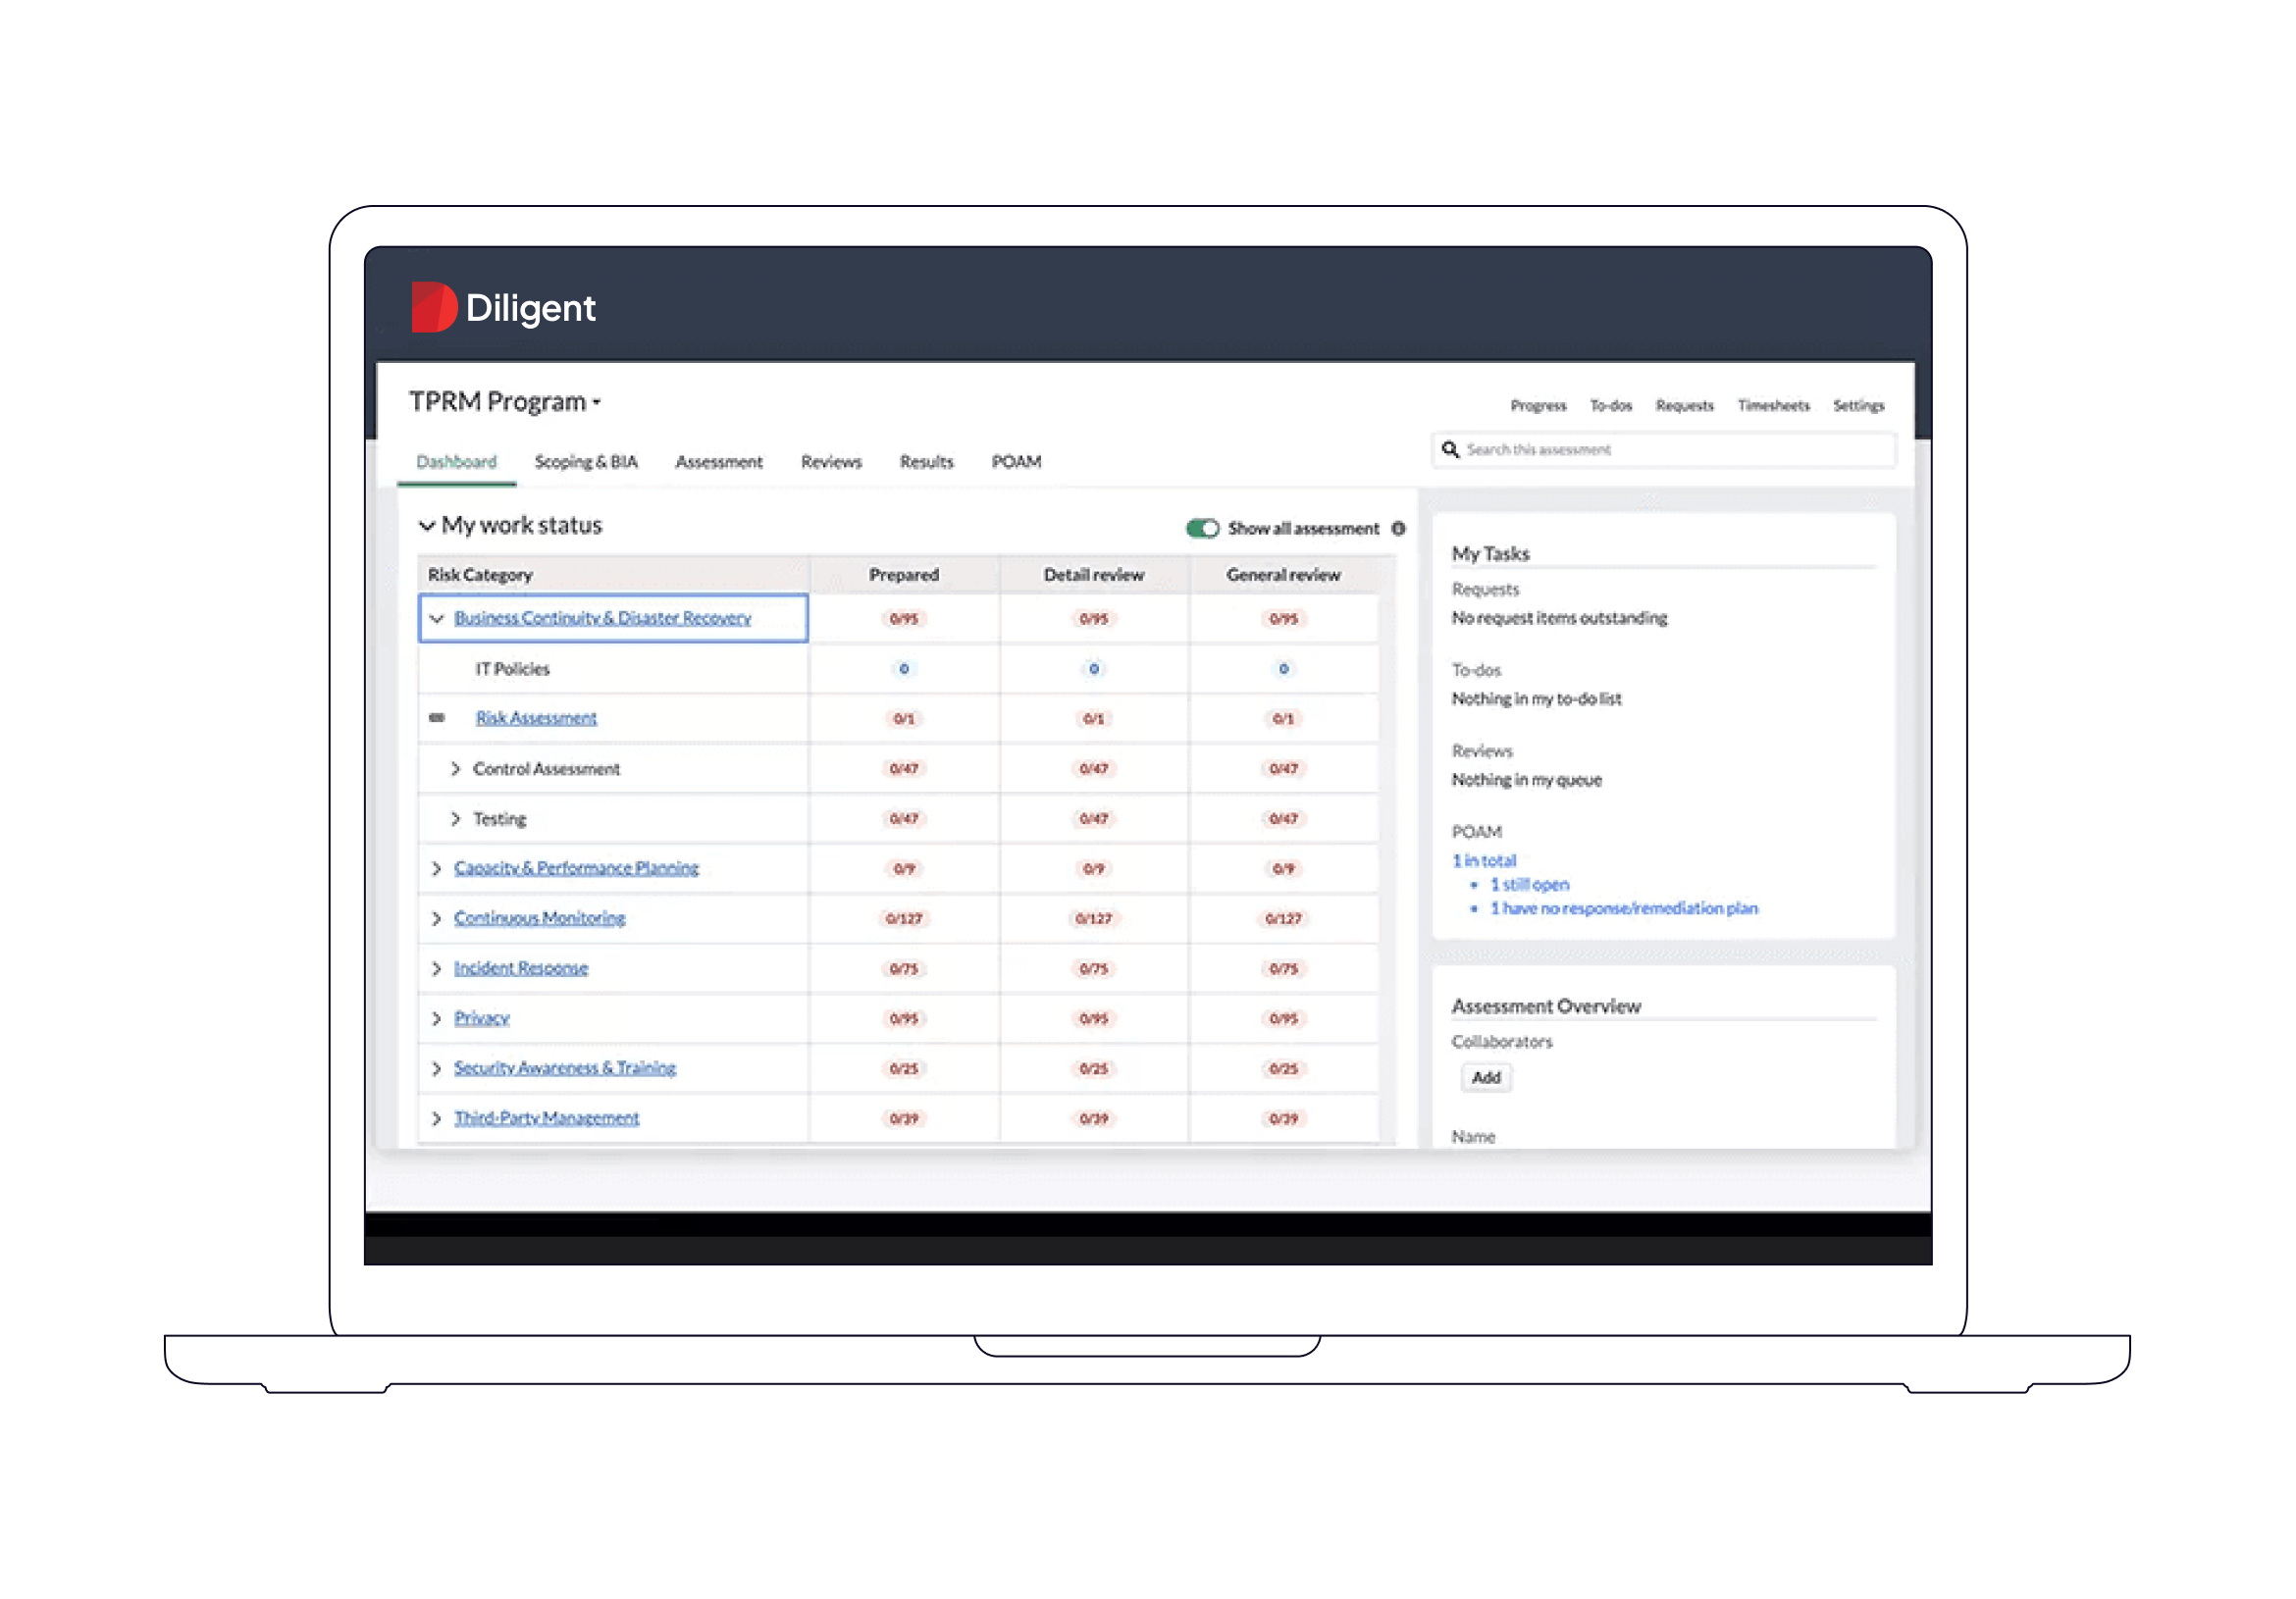Click the 0/95 Prepared badge for Business Continuity
The image size is (2296, 1599).
[x=903, y=619]
